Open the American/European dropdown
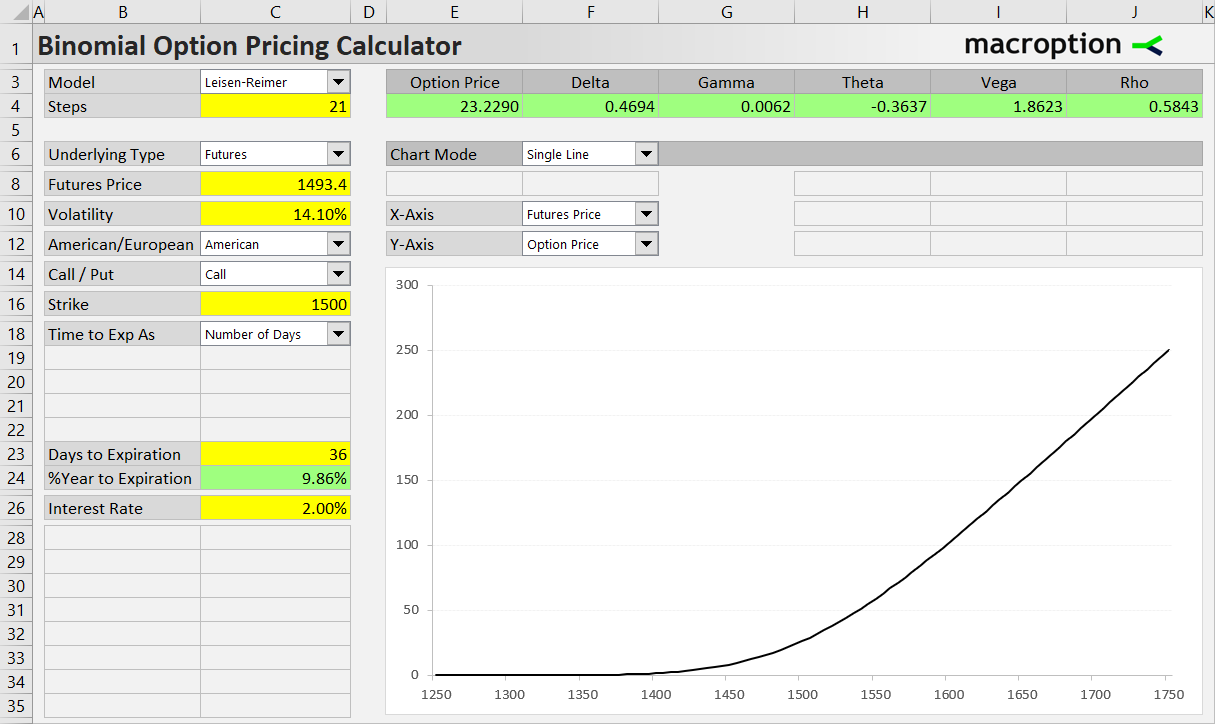1215x724 pixels. (339, 244)
